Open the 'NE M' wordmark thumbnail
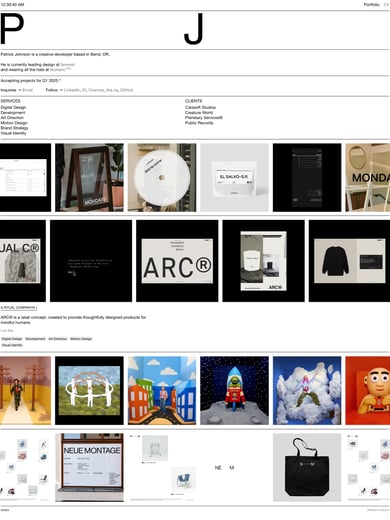This screenshot has height=520, width=390. pyautogui.click(x=234, y=467)
